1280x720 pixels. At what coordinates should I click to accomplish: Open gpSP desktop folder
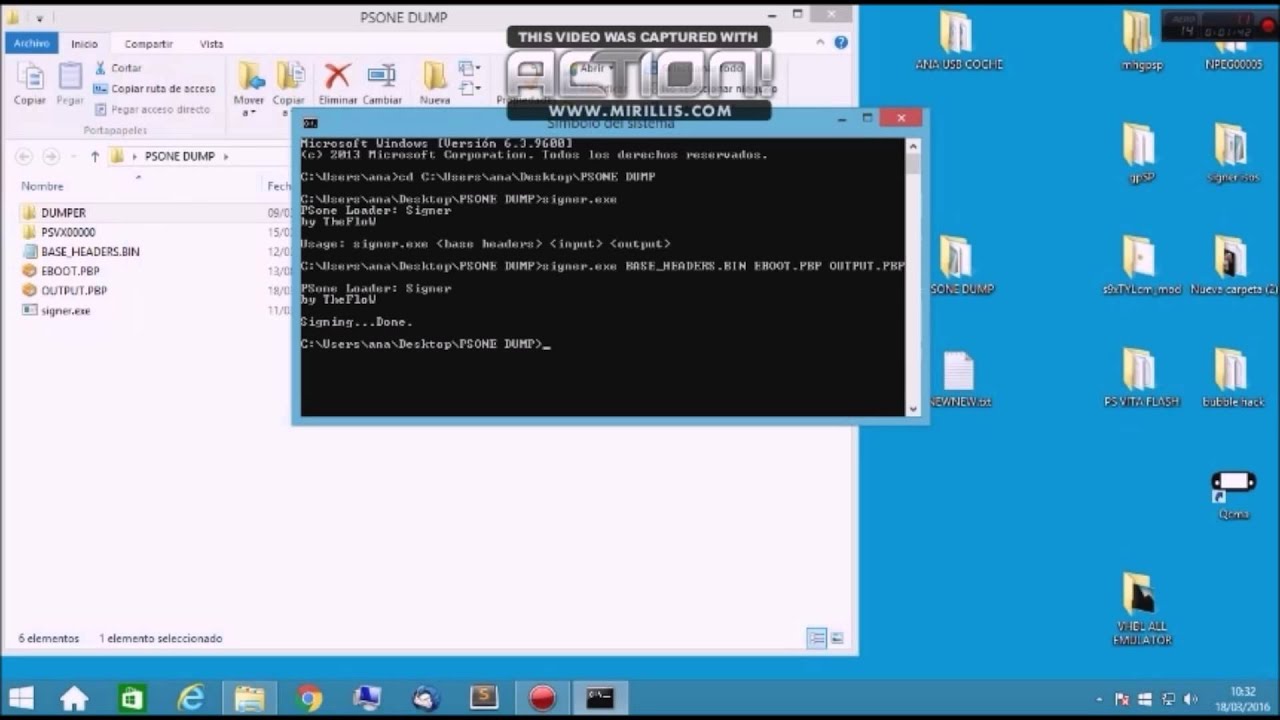(1140, 154)
